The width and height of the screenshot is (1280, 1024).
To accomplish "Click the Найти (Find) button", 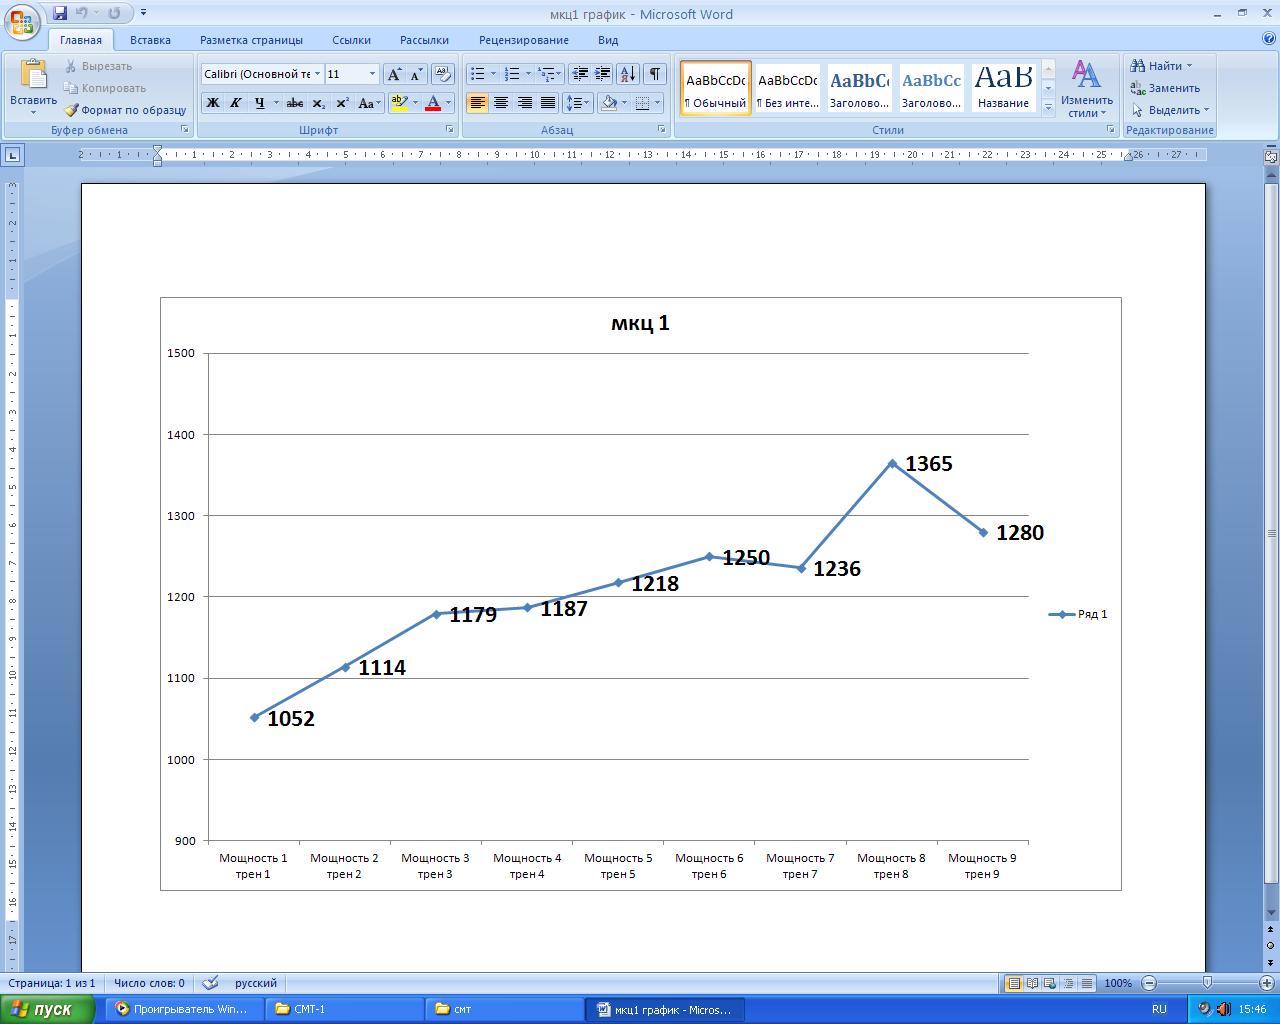I will pos(1164,66).
